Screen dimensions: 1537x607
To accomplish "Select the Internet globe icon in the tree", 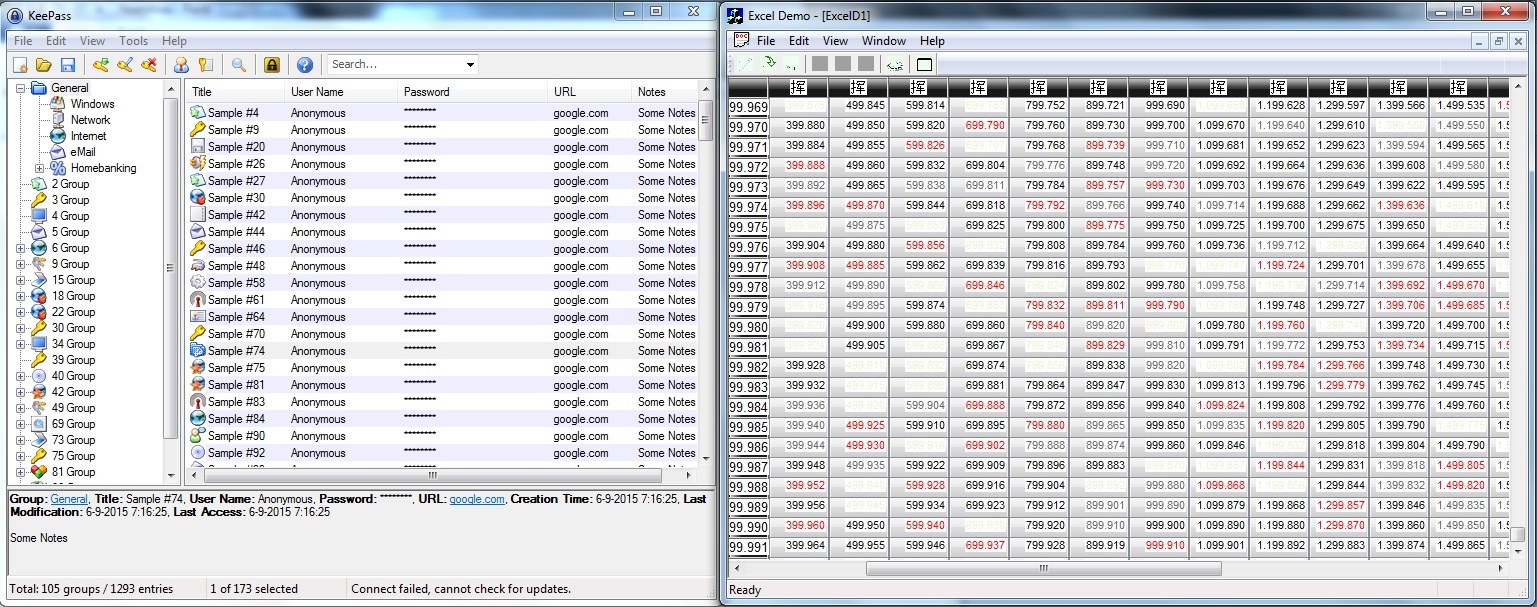I will click(58, 136).
